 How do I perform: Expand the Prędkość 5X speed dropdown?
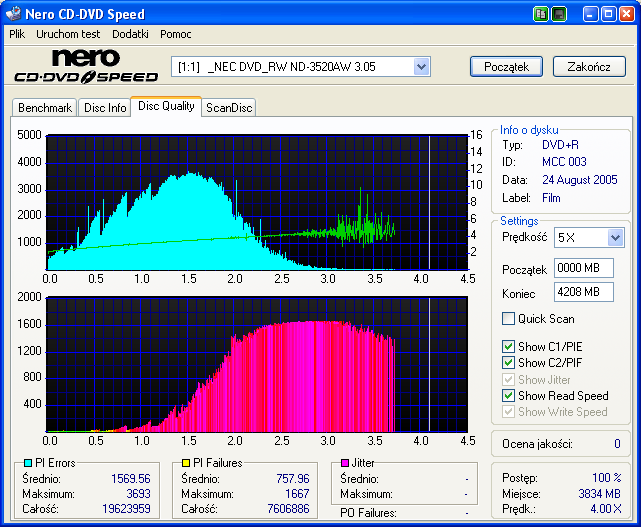(x=615, y=238)
